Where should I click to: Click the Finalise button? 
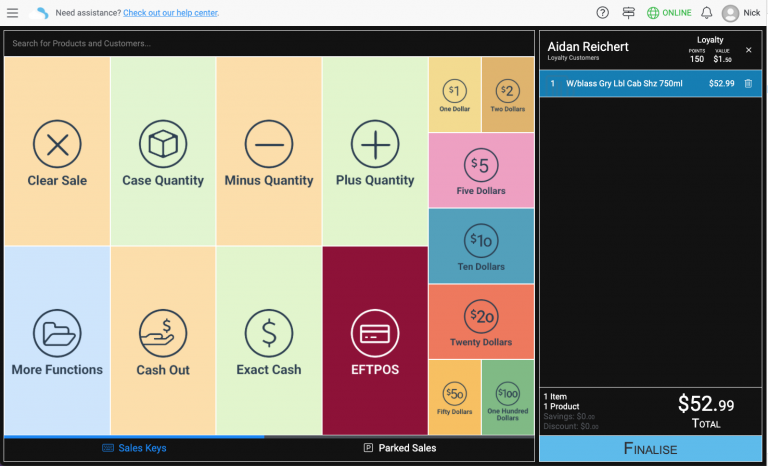(x=650, y=448)
